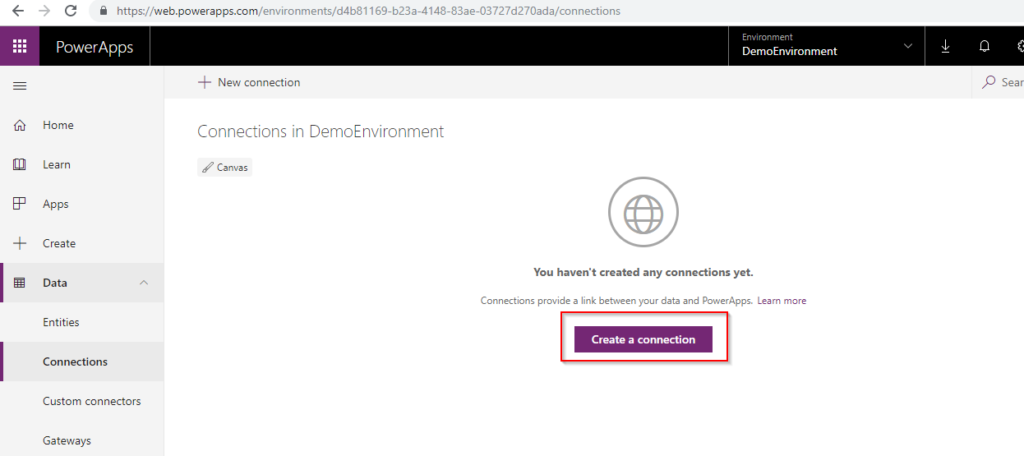Click the padlock site security icon
This screenshot has height=456, width=1024.
tap(102, 11)
